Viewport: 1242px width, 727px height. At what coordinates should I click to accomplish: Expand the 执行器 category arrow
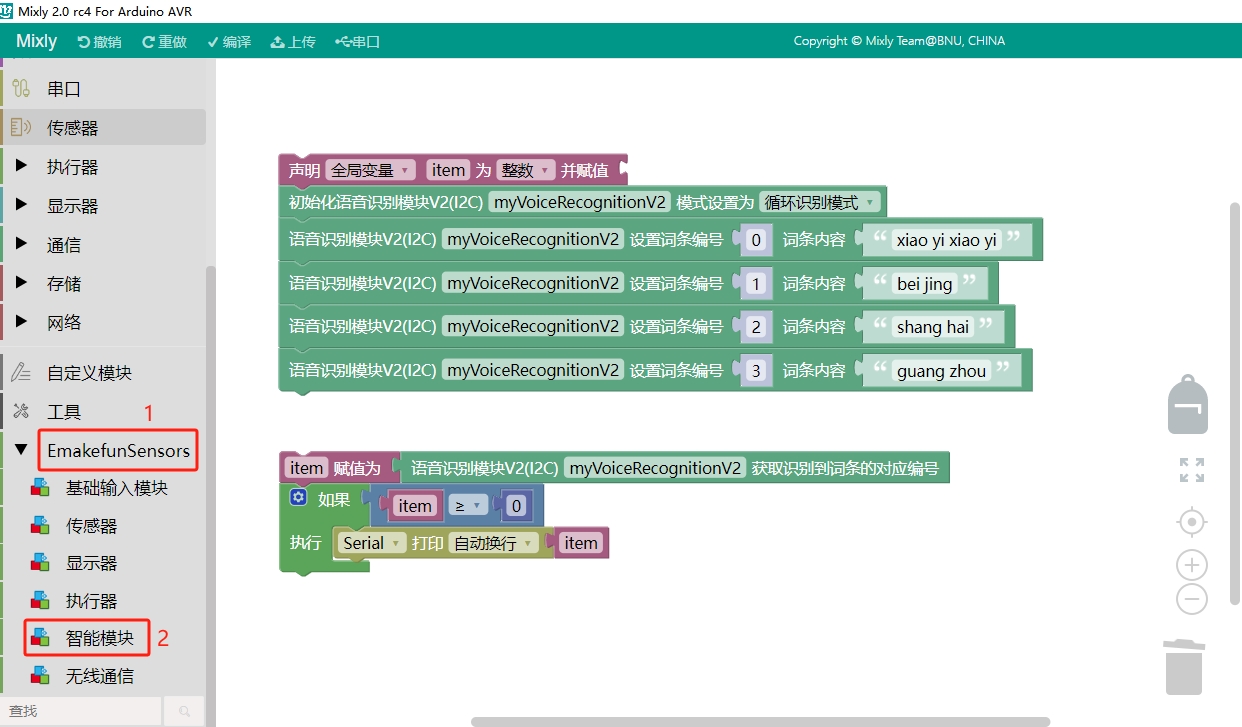(x=22, y=167)
